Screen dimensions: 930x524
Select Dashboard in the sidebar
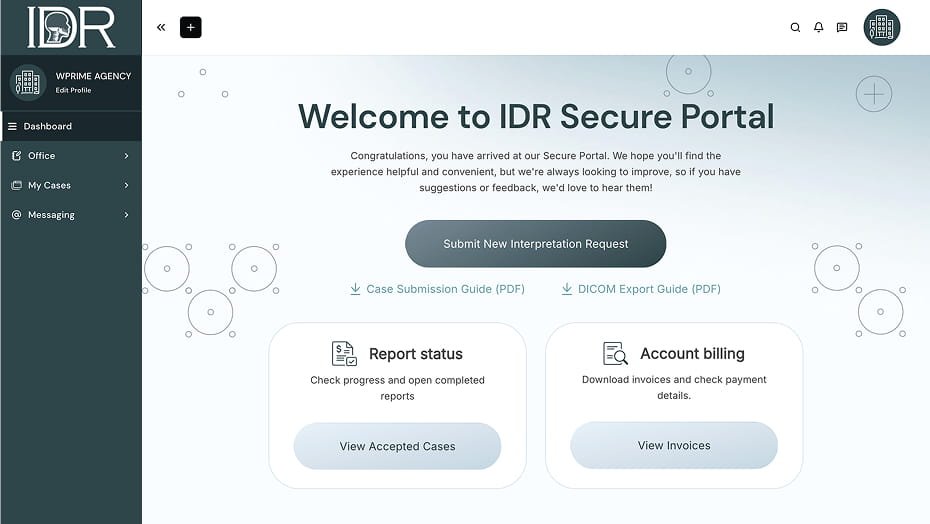pyautogui.click(x=71, y=126)
